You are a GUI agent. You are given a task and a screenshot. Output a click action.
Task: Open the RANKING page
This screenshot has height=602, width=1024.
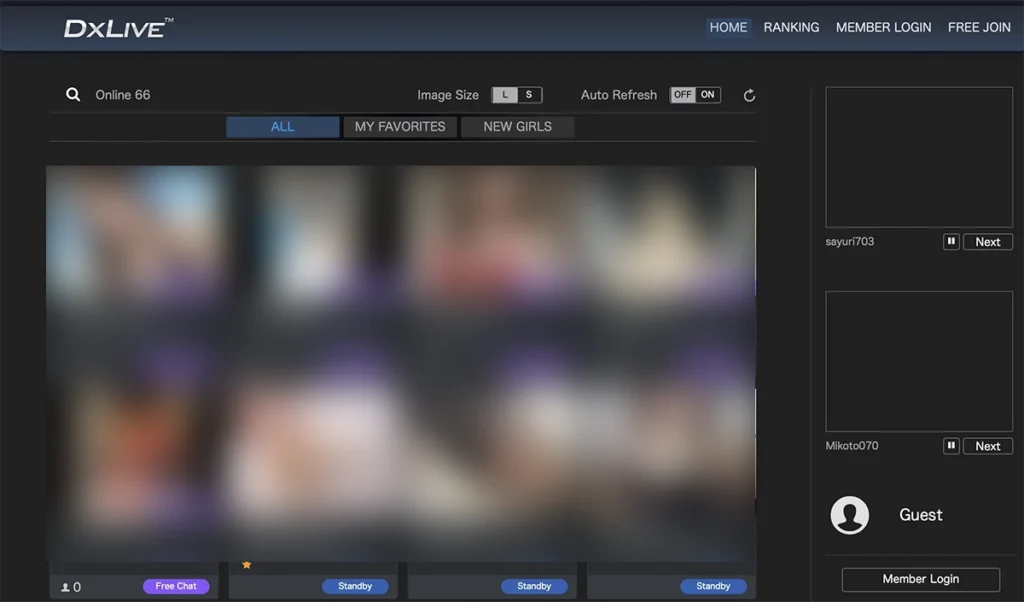point(791,27)
